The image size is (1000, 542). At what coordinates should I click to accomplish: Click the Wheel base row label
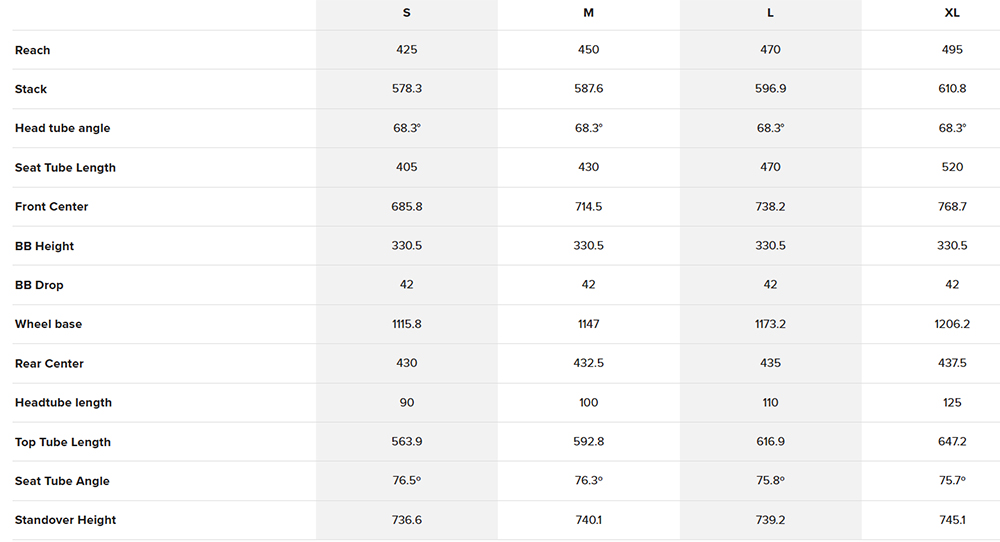(x=49, y=324)
